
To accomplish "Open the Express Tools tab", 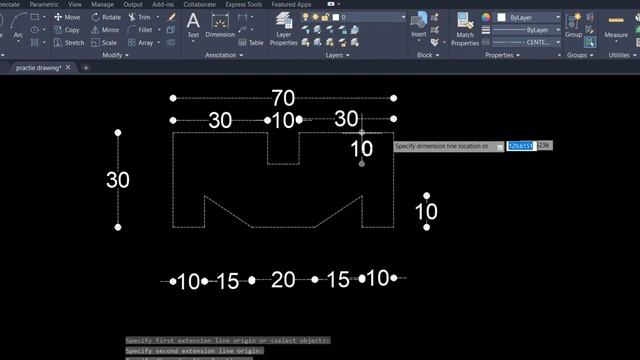I will (x=244, y=4).
